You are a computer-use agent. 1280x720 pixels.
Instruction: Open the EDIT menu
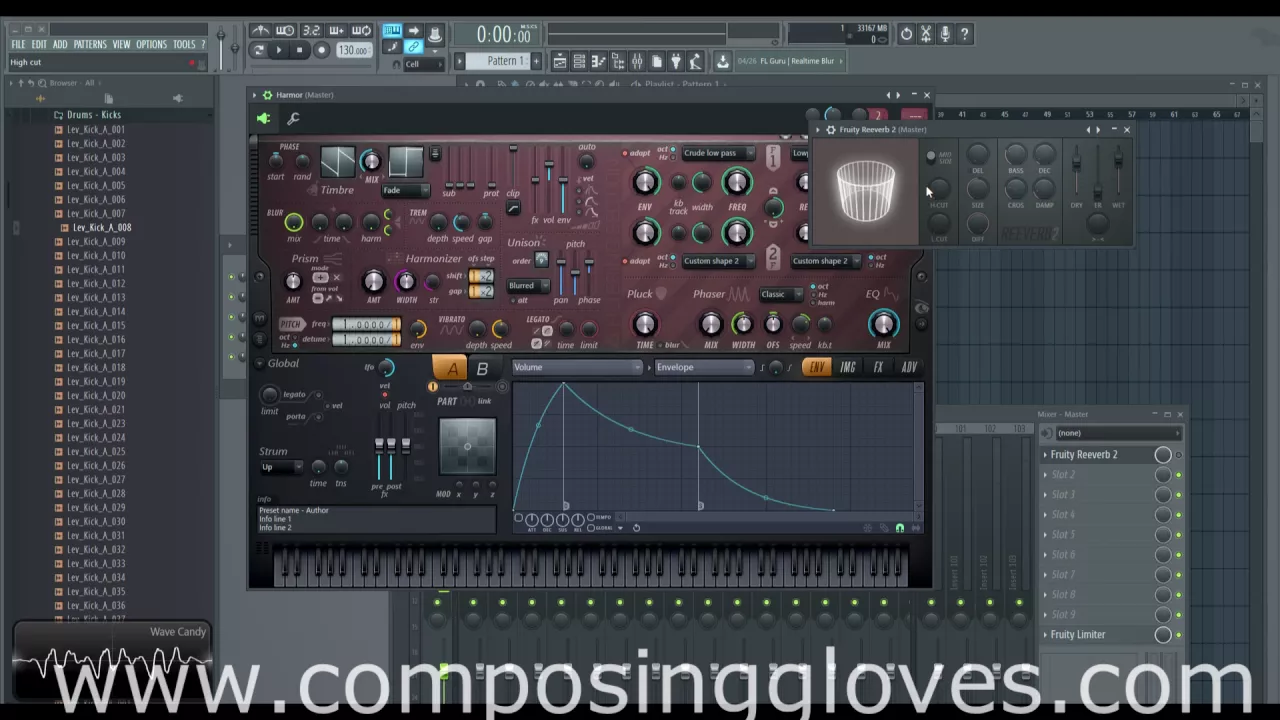(x=39, y=44)
